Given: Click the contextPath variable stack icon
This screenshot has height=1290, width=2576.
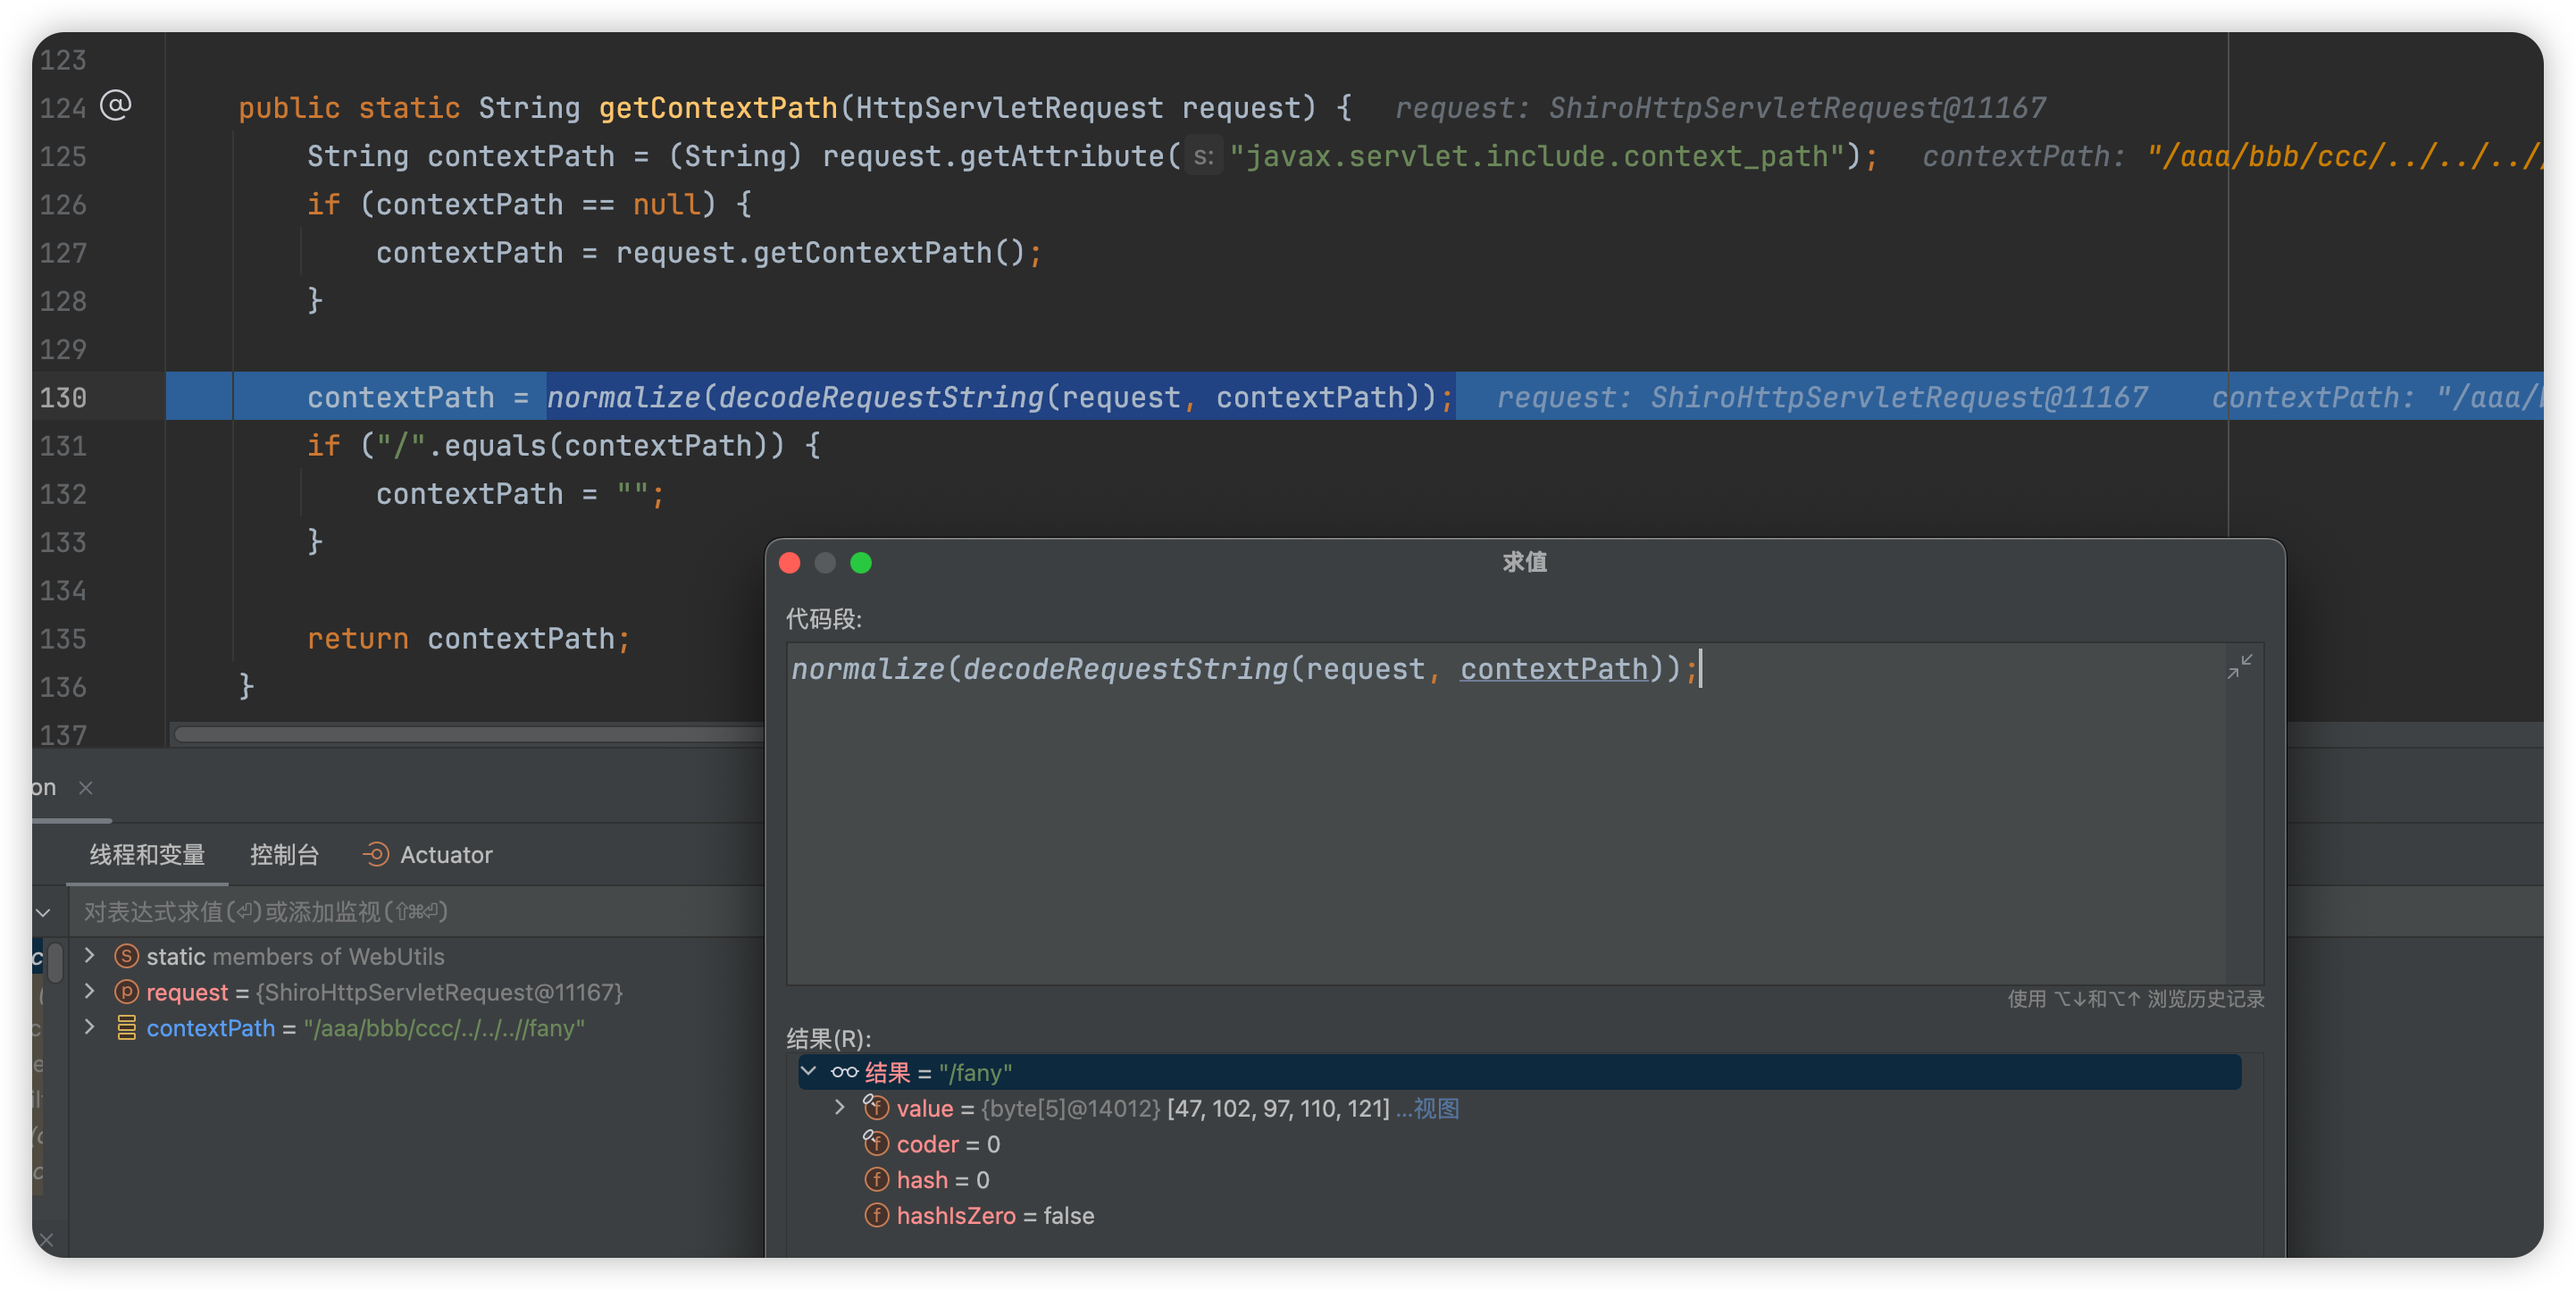Looking at the screenshot, I should click(x=126, y=1028).
